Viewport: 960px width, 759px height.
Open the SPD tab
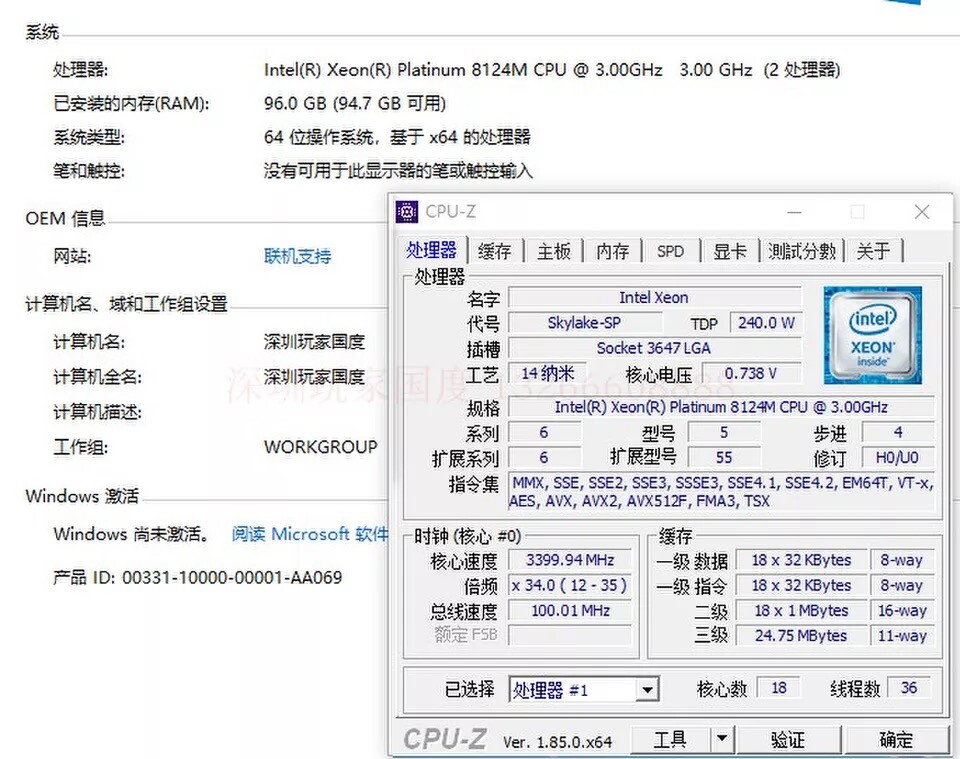tap(670, 252)
